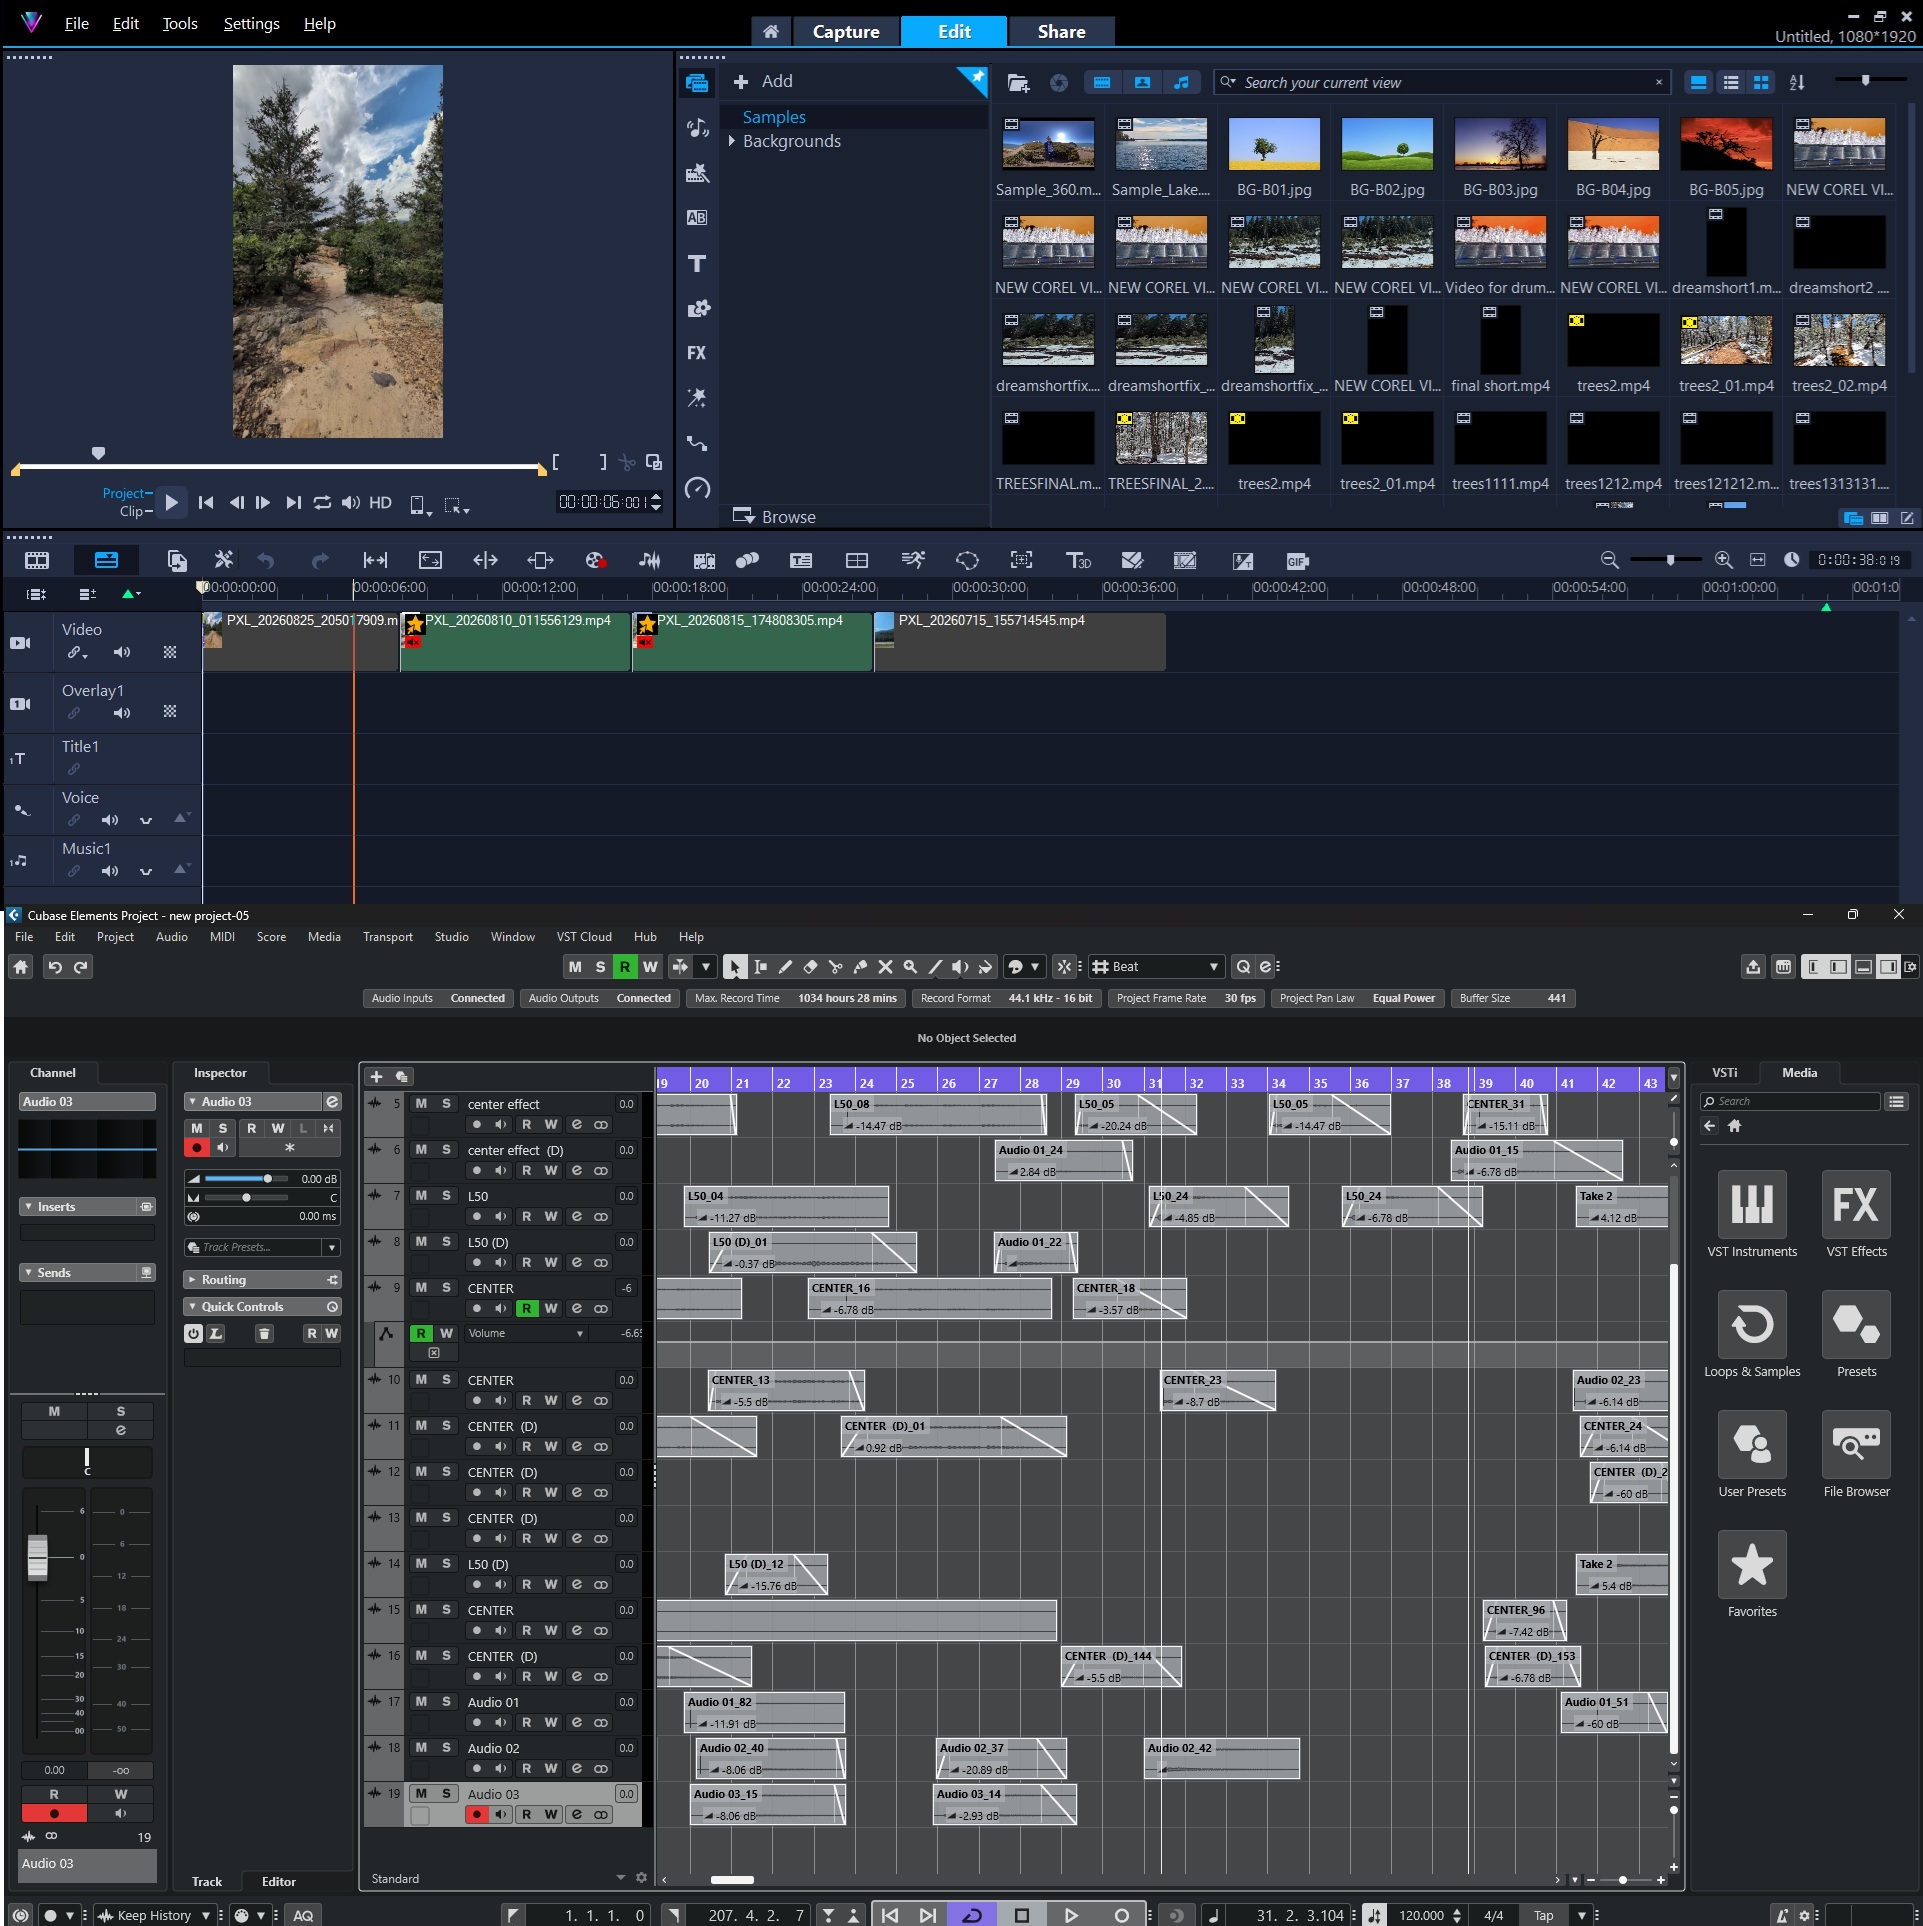Open the GIF creator tool in timeline toolbar
Viewport: 1923px width, 1926px height.
(x=1297, y=561)
